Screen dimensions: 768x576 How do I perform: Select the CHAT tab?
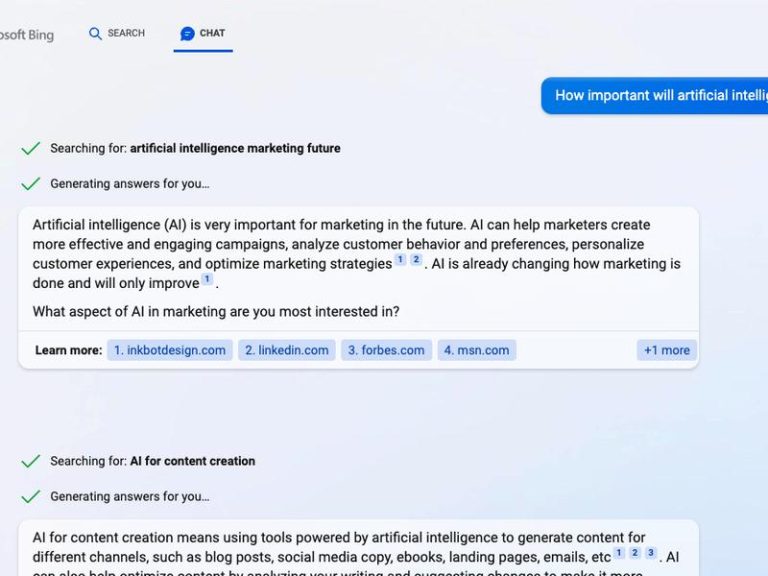pos(203,33)
